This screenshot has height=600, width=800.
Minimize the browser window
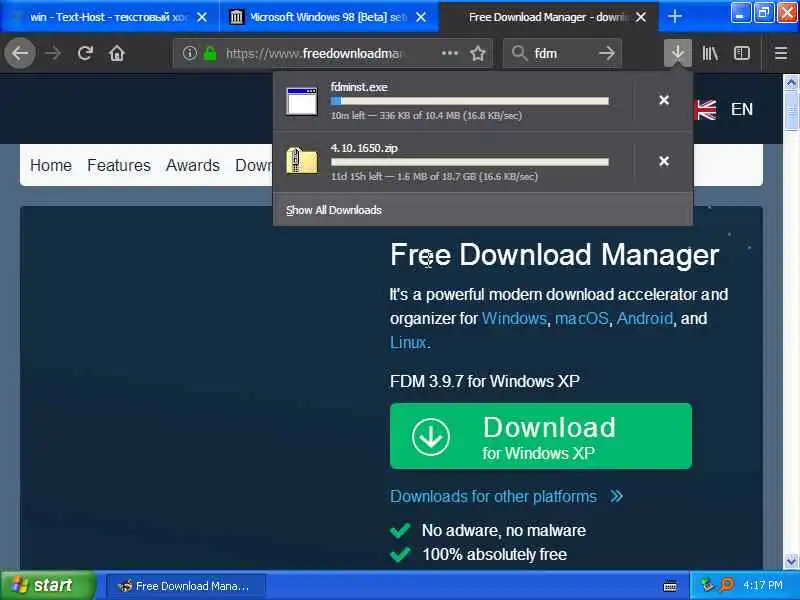(740, 13)
